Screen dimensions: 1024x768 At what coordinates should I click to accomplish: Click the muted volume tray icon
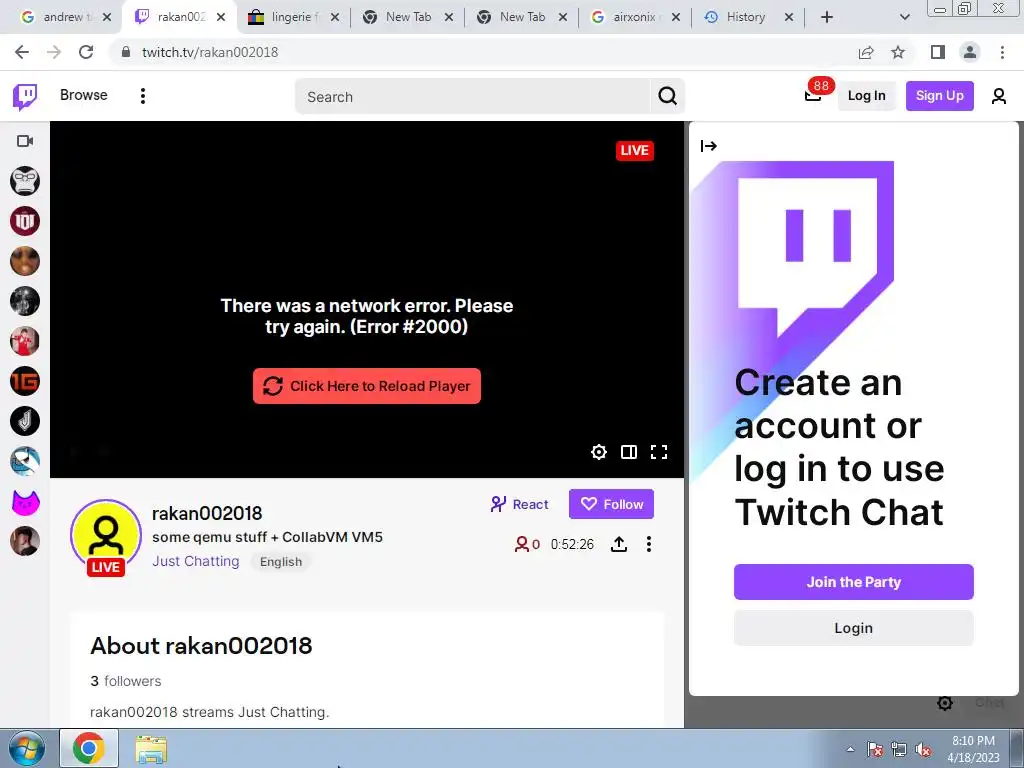coord(923,749)
